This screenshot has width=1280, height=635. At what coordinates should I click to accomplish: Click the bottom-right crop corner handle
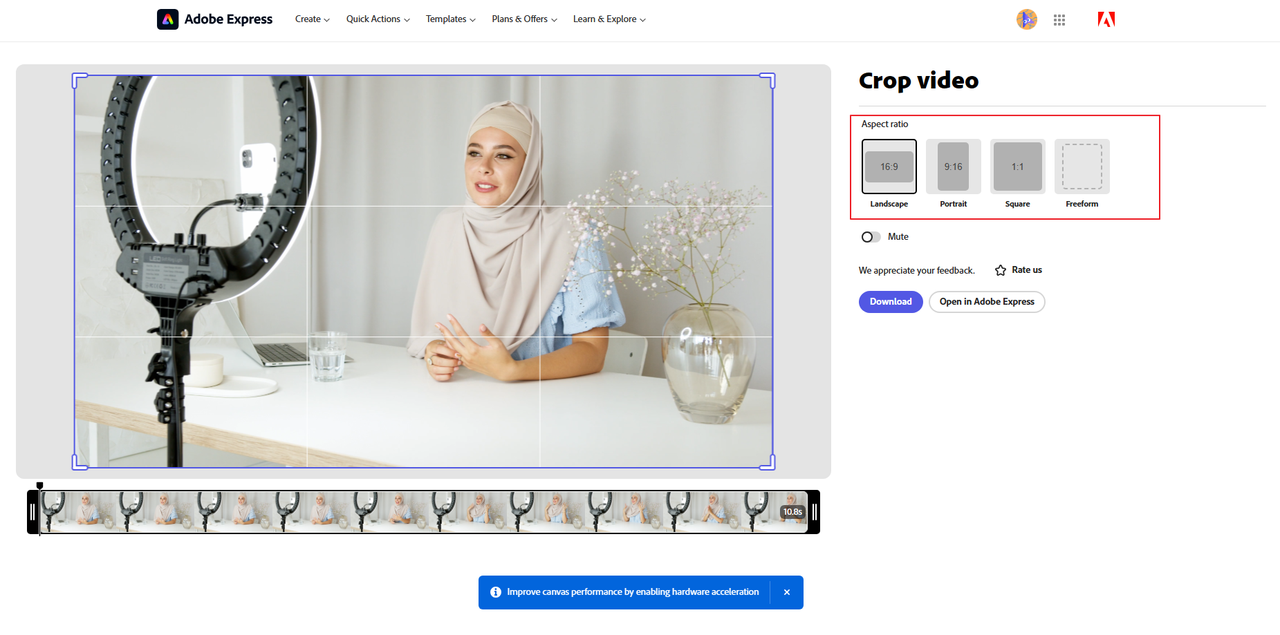pos(767,462)
